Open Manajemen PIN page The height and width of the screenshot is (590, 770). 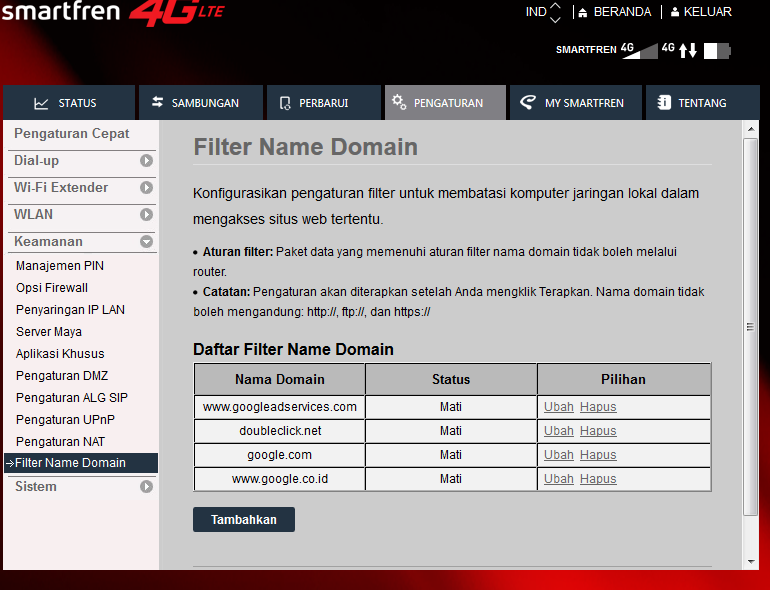point(60,266)
